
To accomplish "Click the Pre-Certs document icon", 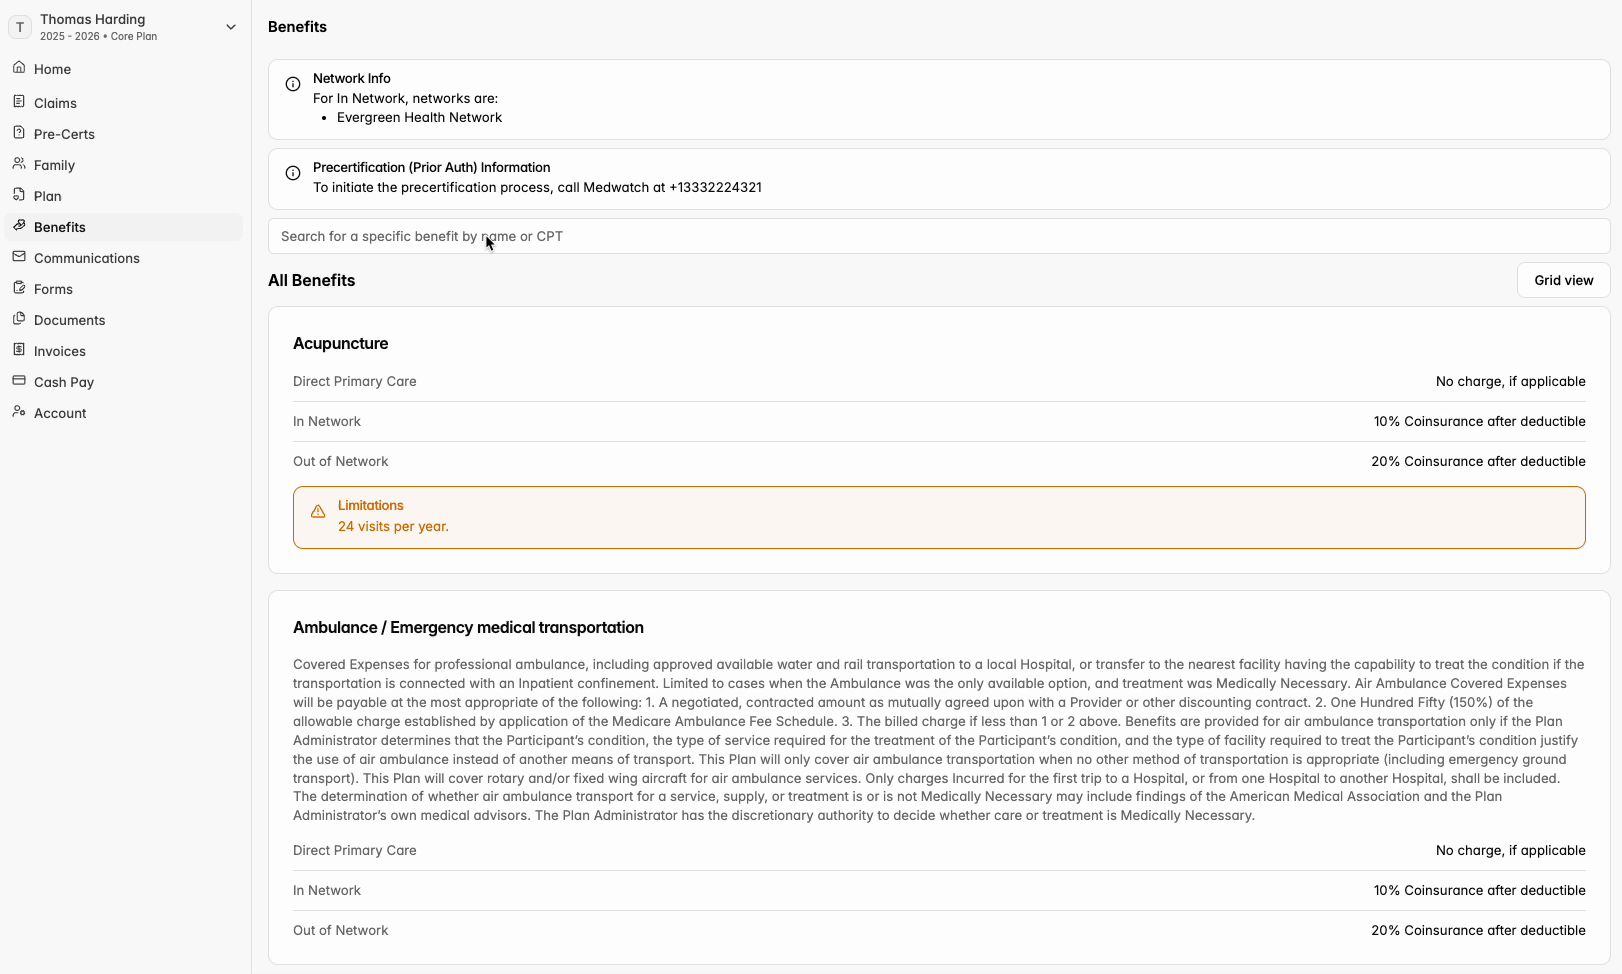I will 19,133.
